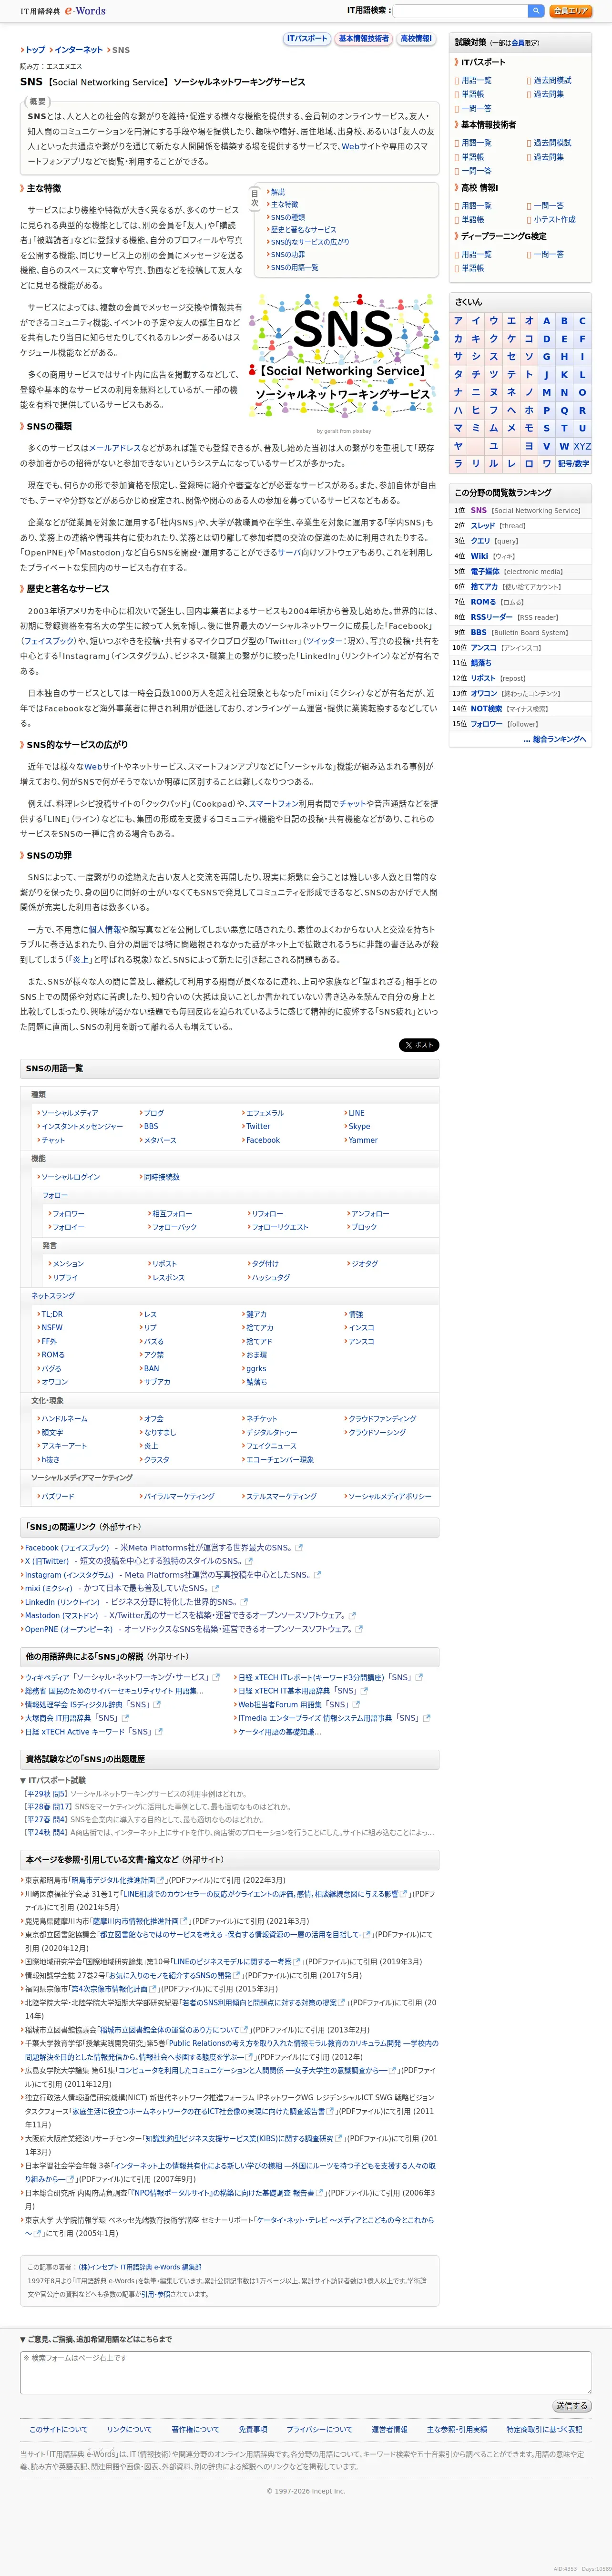This screenshot has width=612, height=2576.
Task: Open ソーシャルメディア in the glossary list
Action: 69,1113
